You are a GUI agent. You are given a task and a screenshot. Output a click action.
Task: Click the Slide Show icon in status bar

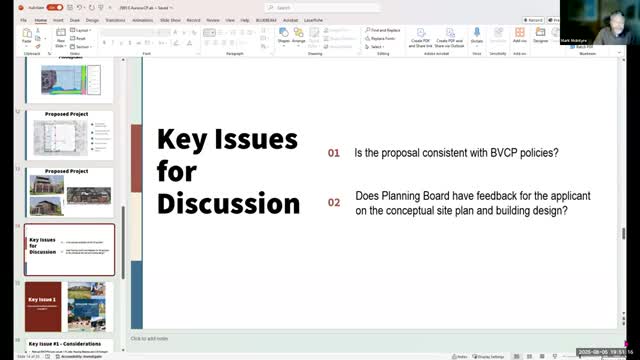tap(555, 356)
